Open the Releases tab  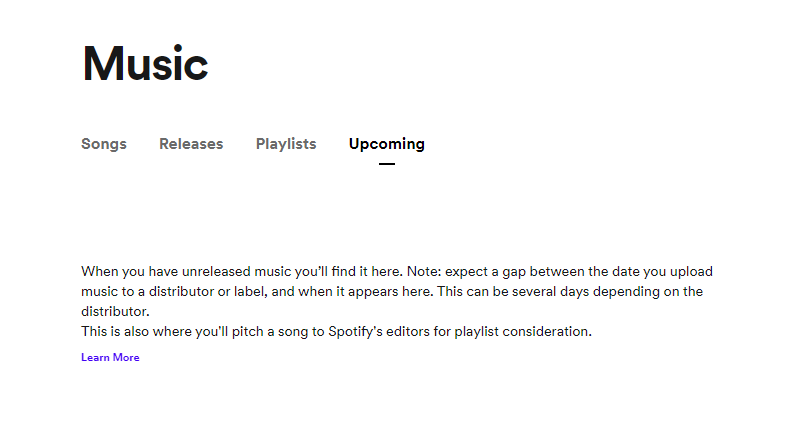coord(191,144)
